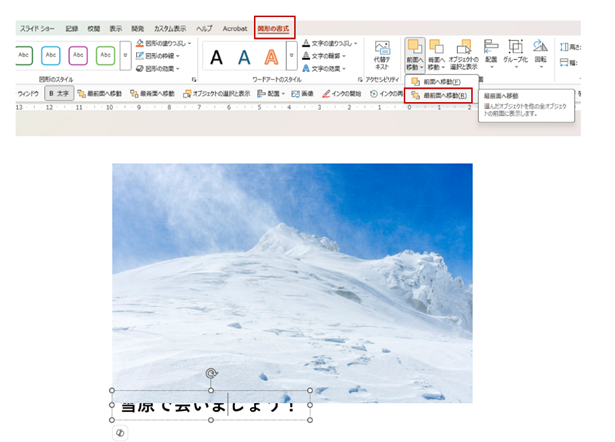Viewport: 615px width, 442px height.
Task: Click the shape effects icon
Action: click(140, 69)
